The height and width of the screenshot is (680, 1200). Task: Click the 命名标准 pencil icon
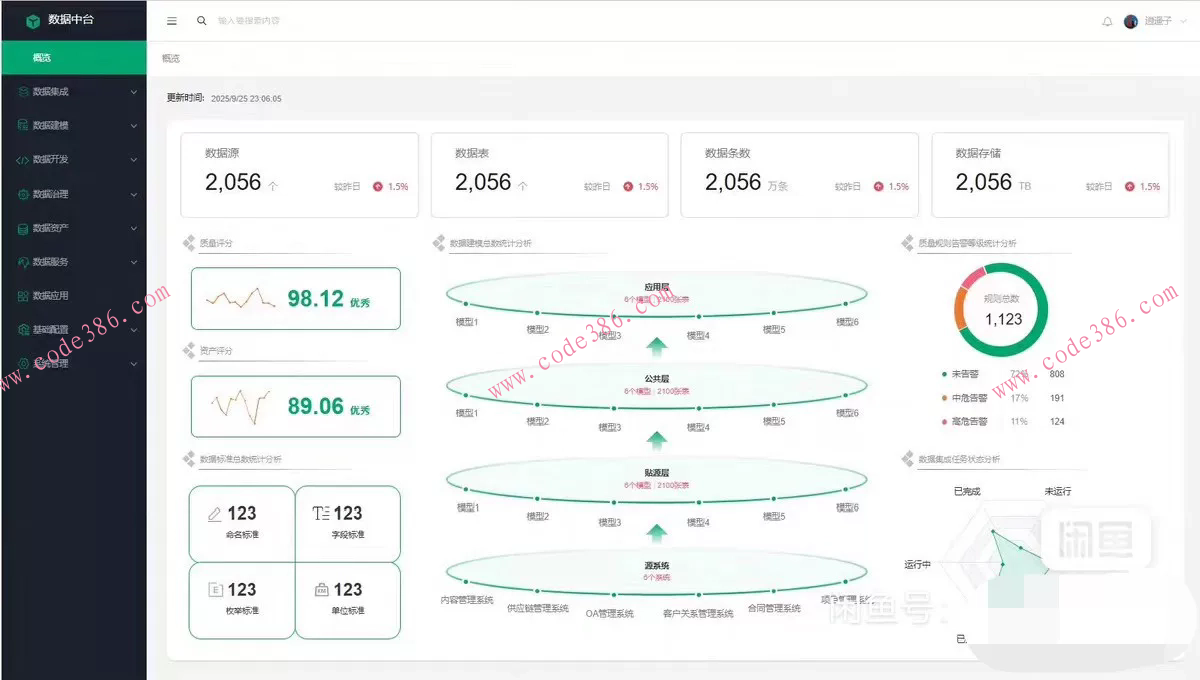tap(215, 514)
